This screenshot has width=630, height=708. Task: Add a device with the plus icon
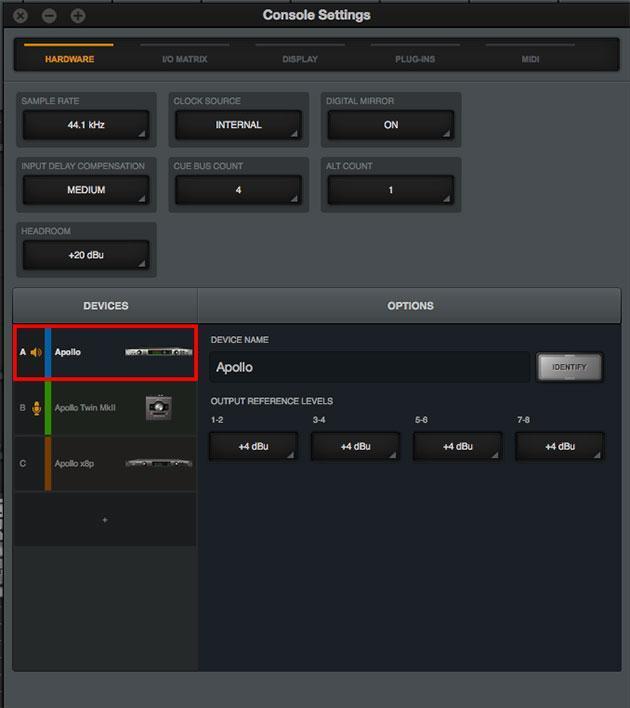105,520
